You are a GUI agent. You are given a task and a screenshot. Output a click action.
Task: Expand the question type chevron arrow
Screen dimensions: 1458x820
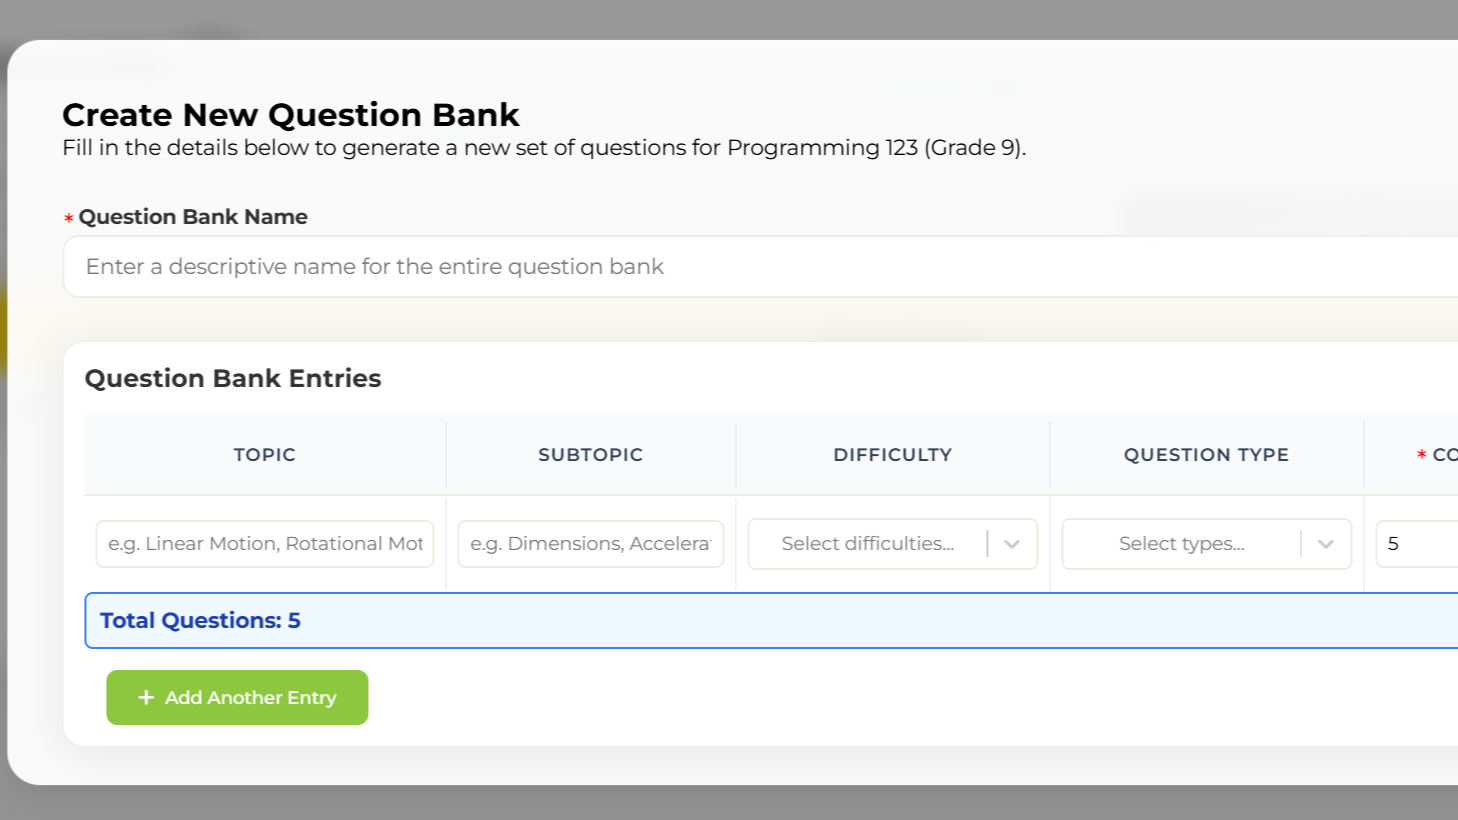coord(1326,543)
